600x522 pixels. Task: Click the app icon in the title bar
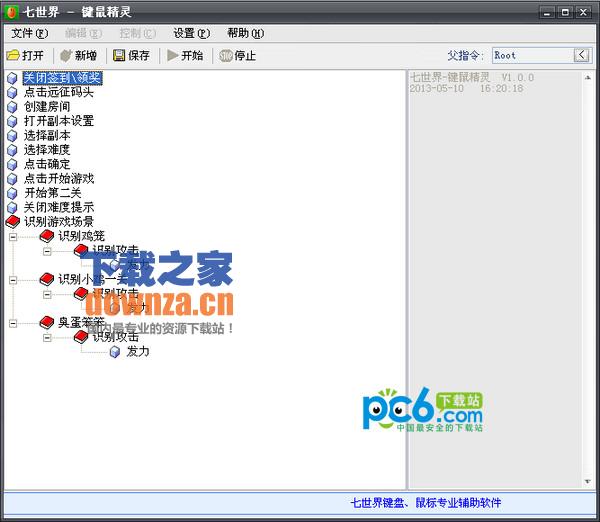(12, 12)
